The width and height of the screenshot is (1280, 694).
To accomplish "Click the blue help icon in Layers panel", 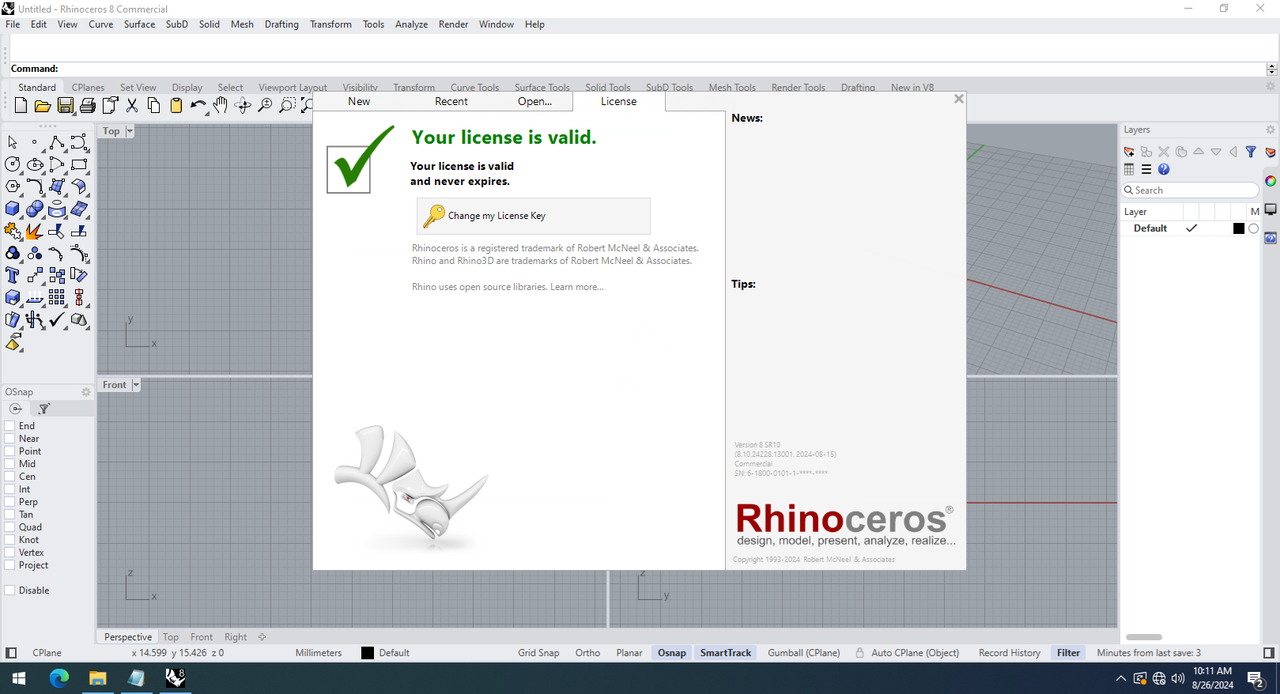I will pos(1164,169).
